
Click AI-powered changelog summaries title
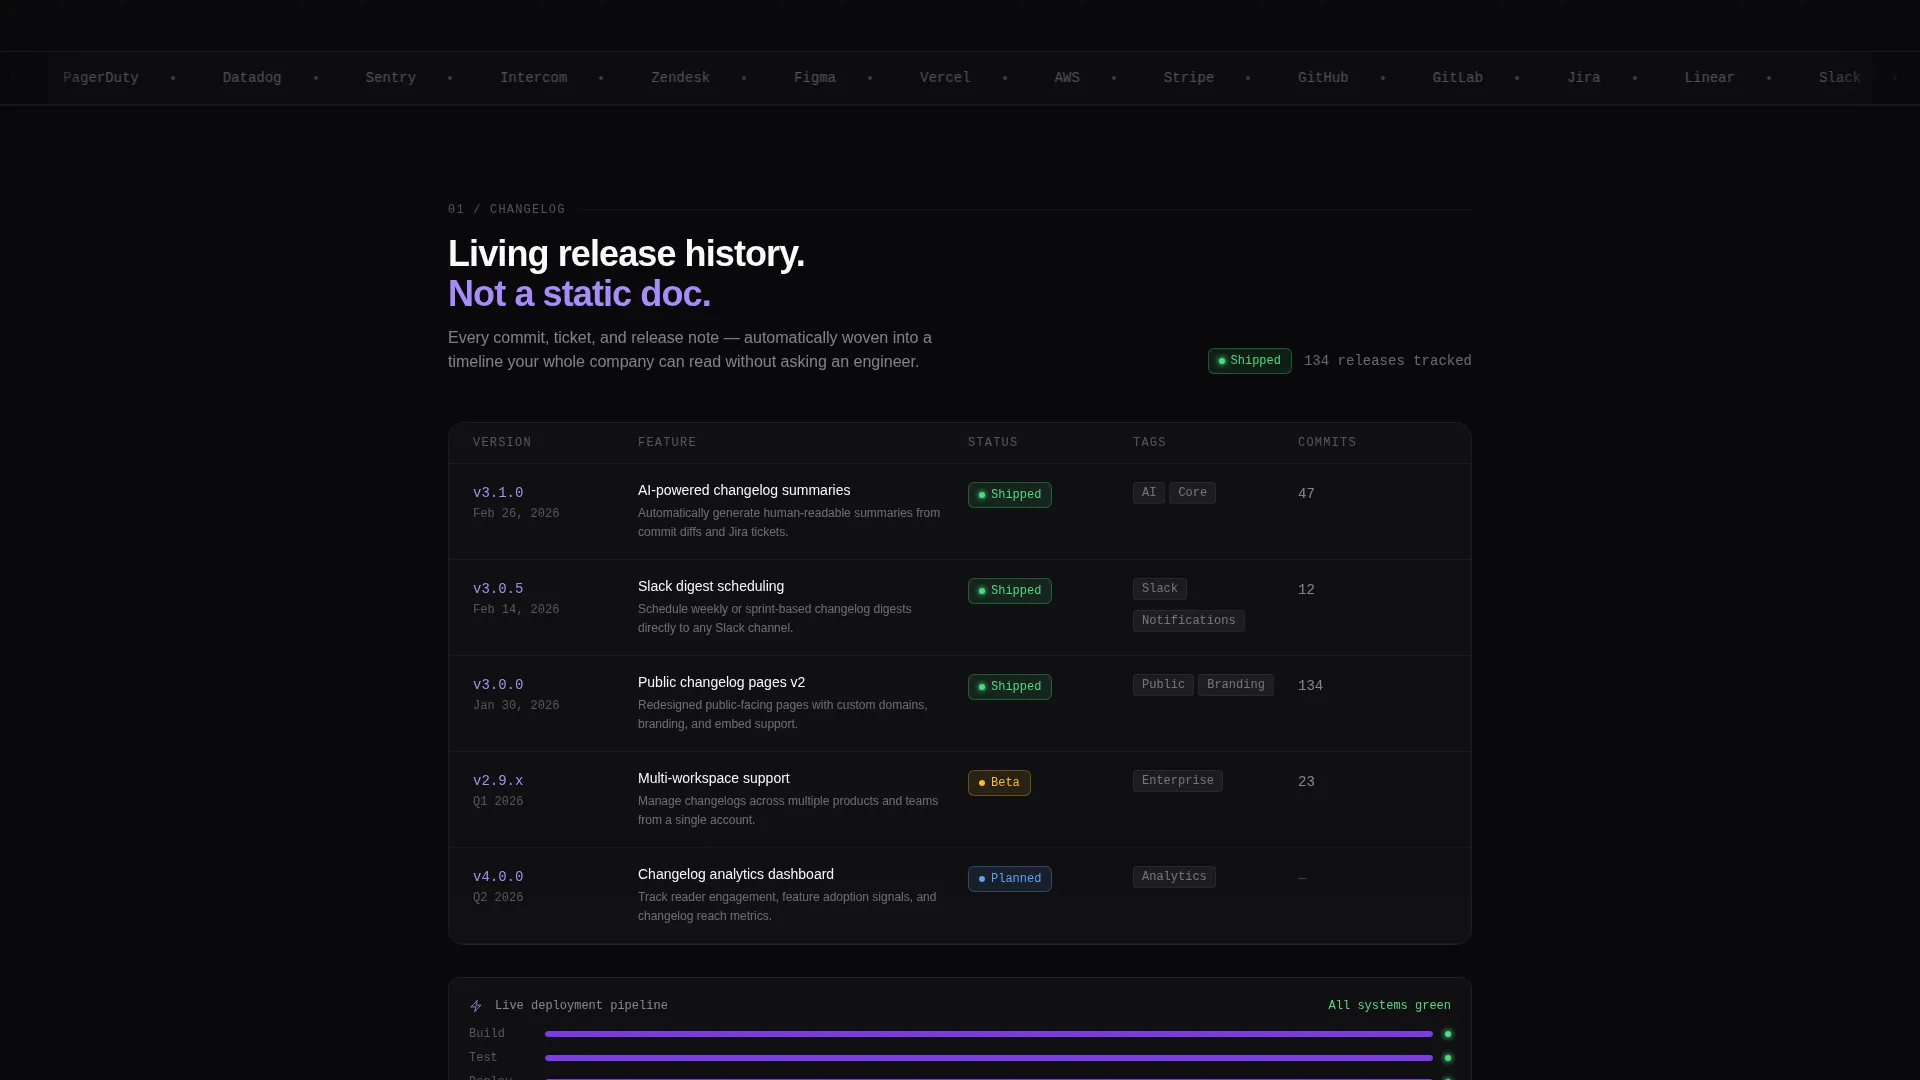pos(744,491)
